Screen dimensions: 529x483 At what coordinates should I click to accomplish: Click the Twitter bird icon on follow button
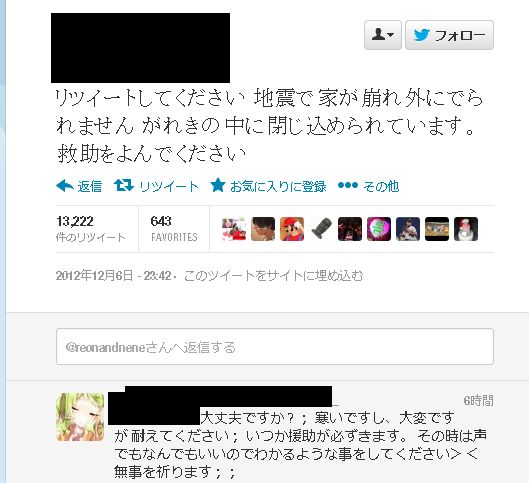point(421,35)
